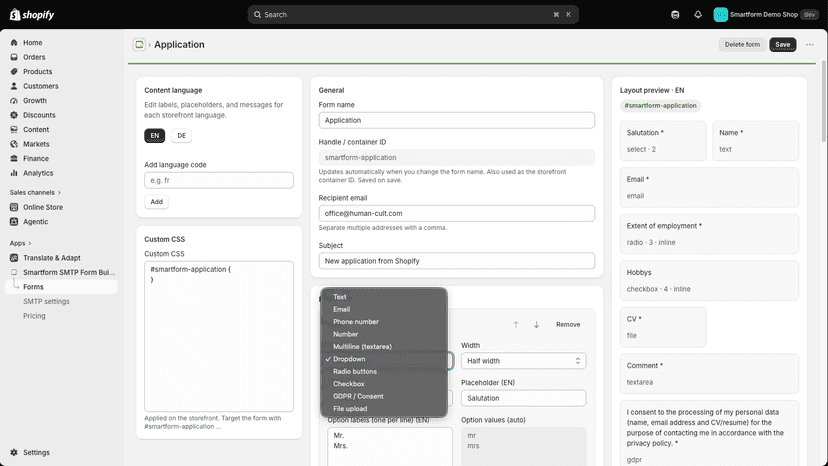Click the Add language code input
The width and height of the screenshot is (828, 466).
click(219, 180)
